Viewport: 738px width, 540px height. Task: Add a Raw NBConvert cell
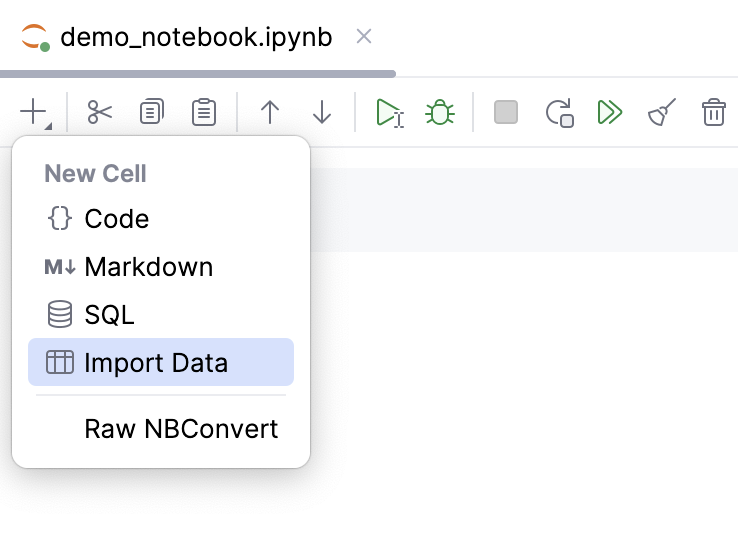[181, 429]
